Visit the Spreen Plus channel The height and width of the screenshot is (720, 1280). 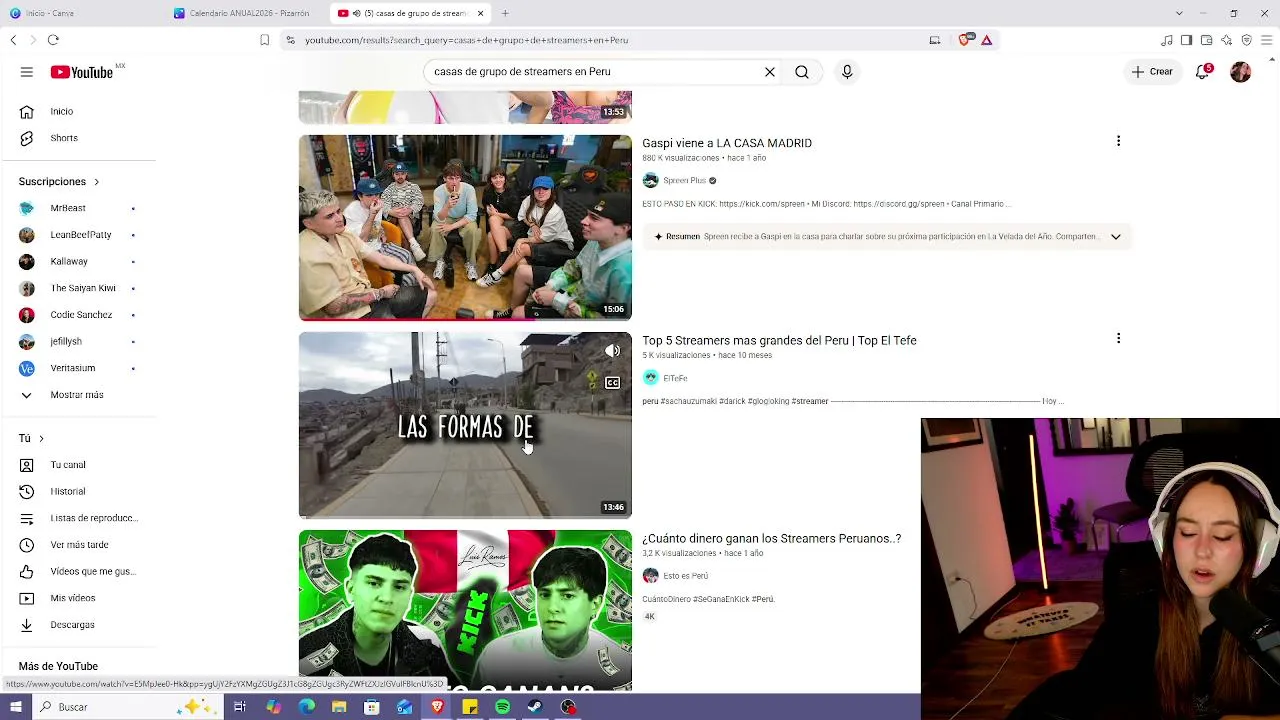tap(685, 181)
